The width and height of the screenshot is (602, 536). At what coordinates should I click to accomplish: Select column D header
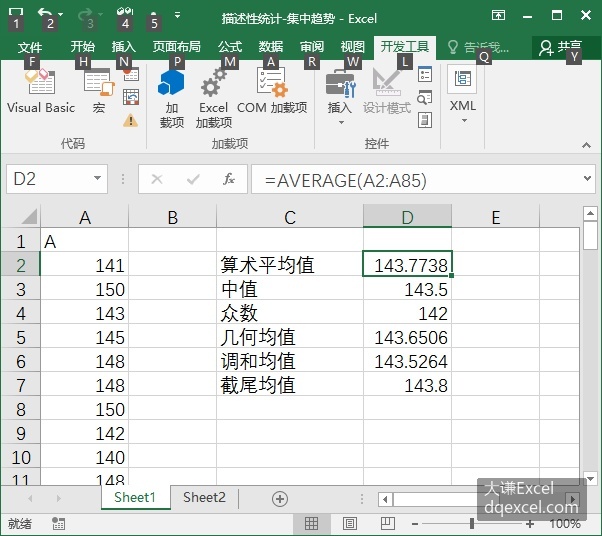[x=407, y=217]
